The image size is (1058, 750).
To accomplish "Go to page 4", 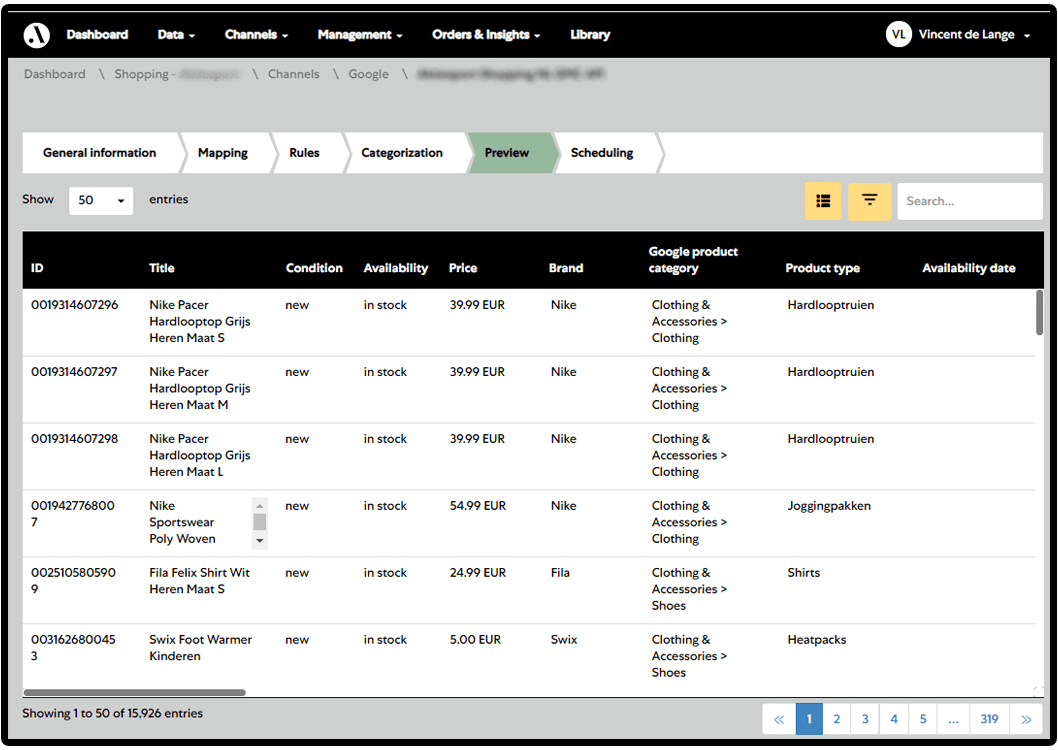I will (x=894, y=719).
